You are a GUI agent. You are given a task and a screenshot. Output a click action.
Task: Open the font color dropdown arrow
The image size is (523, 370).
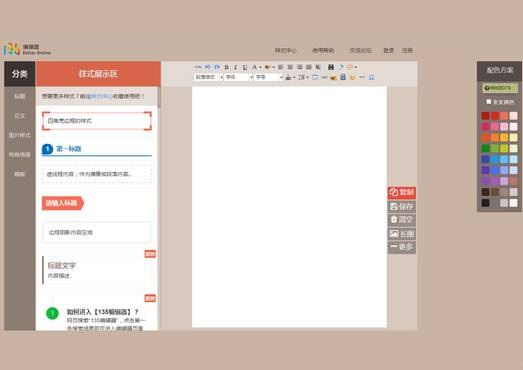tap(260, 67)
